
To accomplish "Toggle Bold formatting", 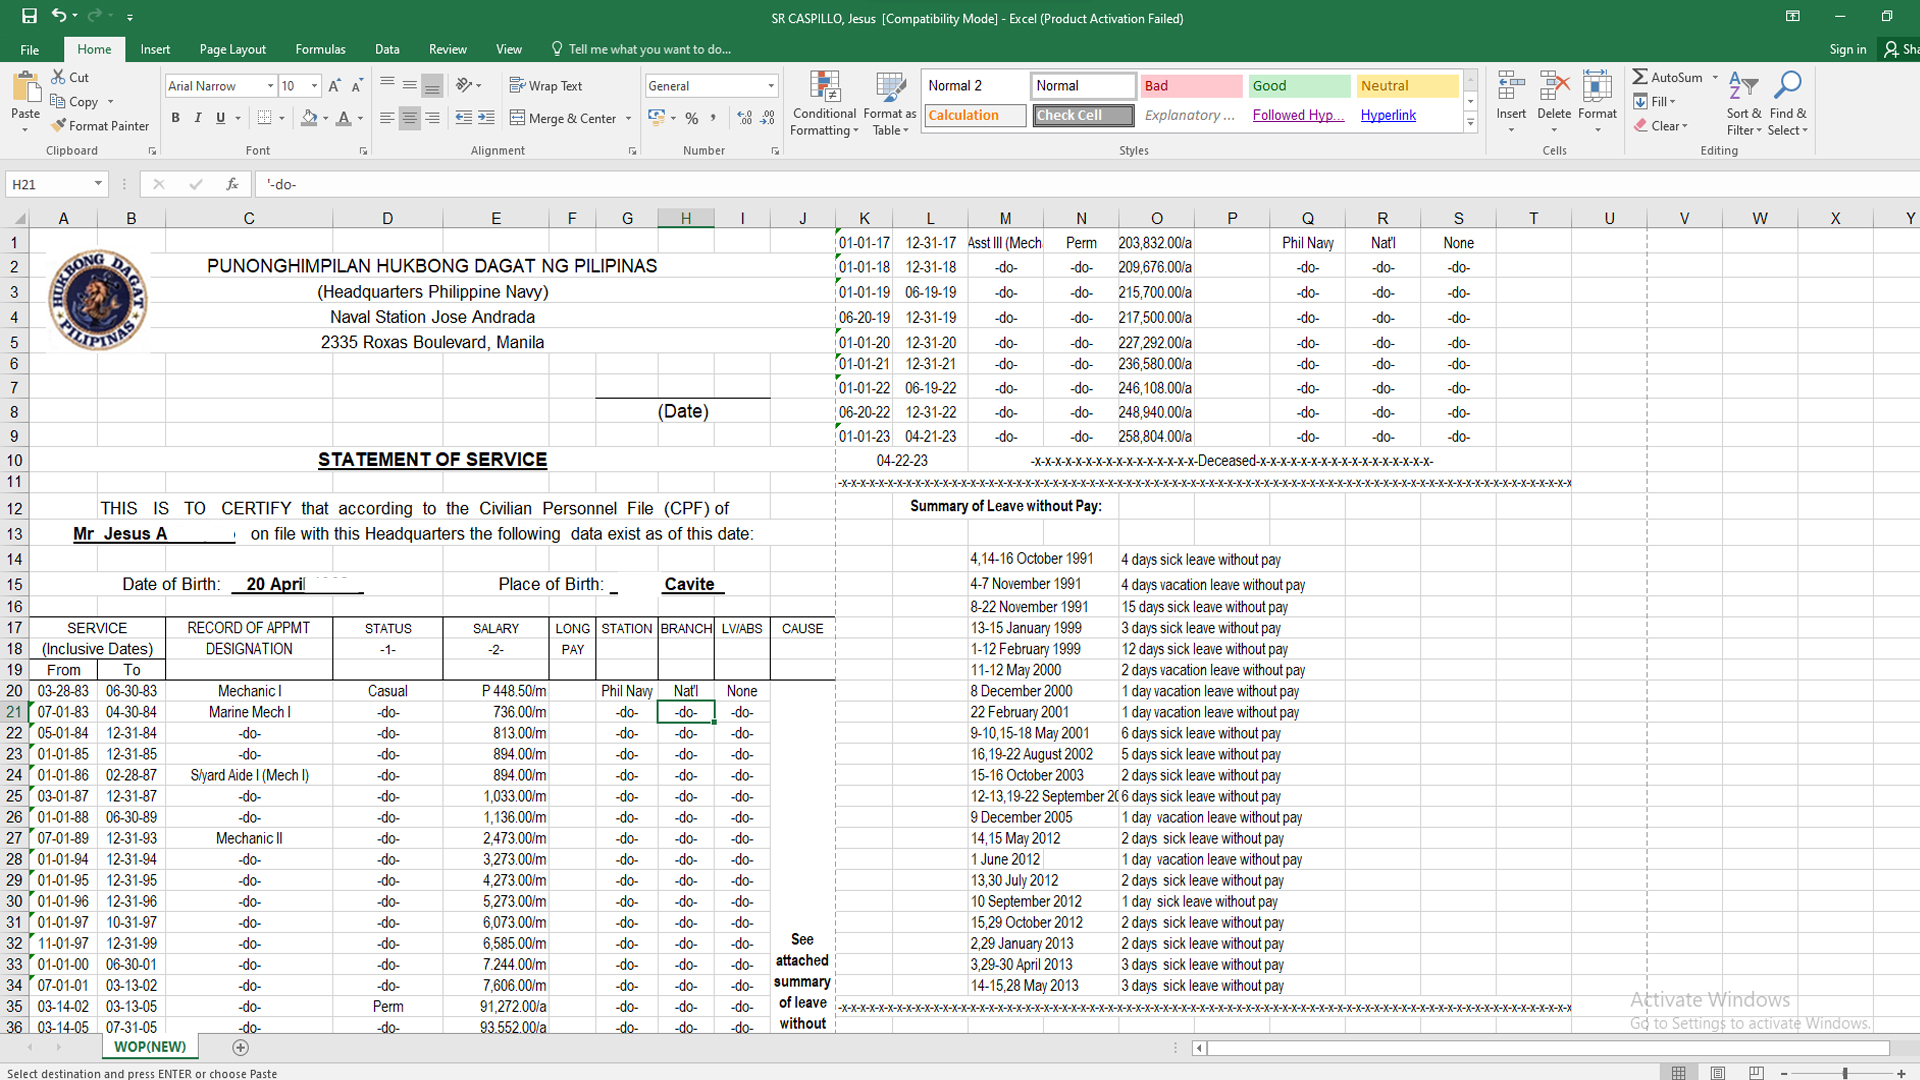I will (x=175, y=118).
